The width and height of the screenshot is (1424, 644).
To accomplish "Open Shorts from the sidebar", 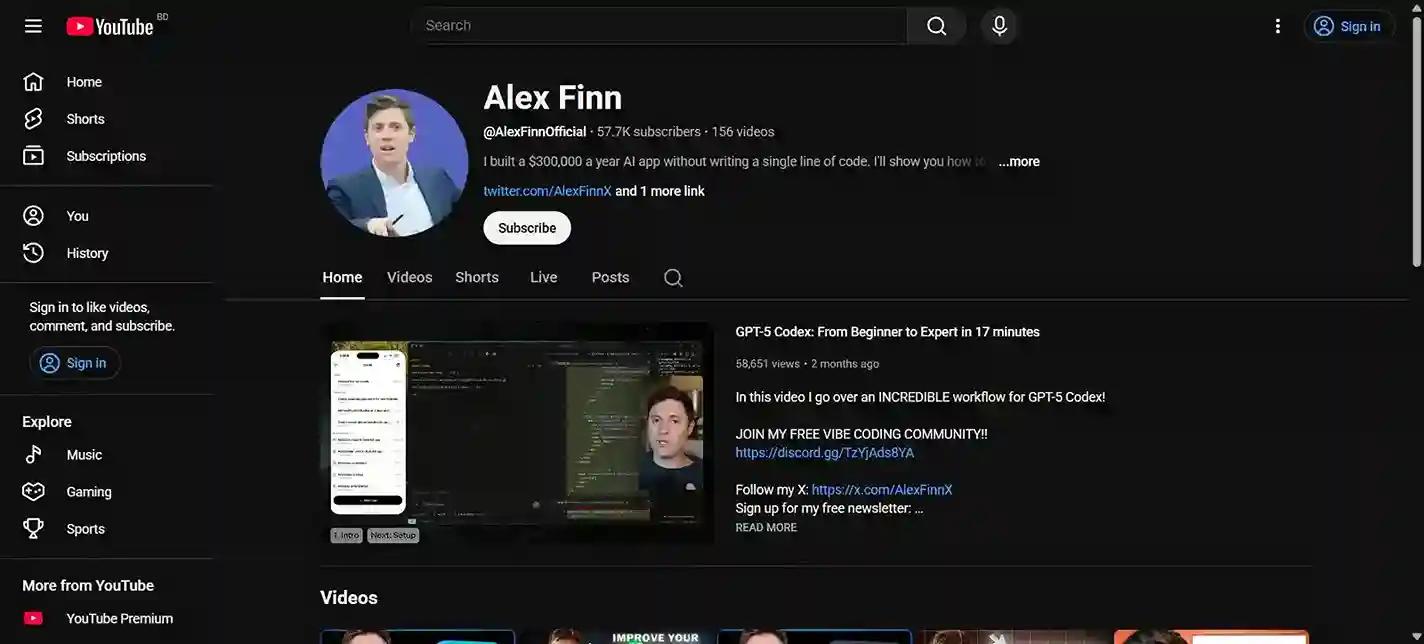I will [85, 119].
